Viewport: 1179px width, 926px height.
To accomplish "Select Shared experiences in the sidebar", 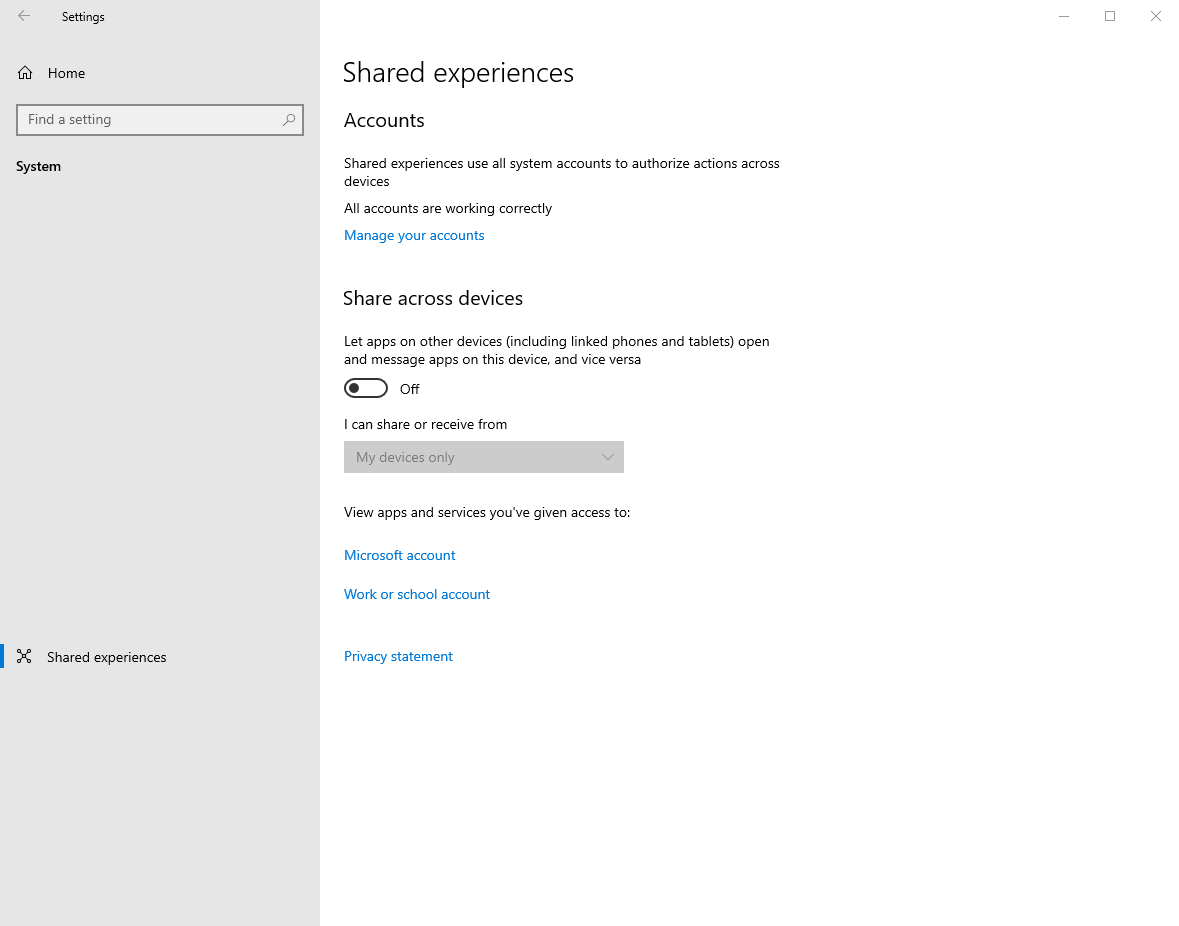I will coord(106,657).
